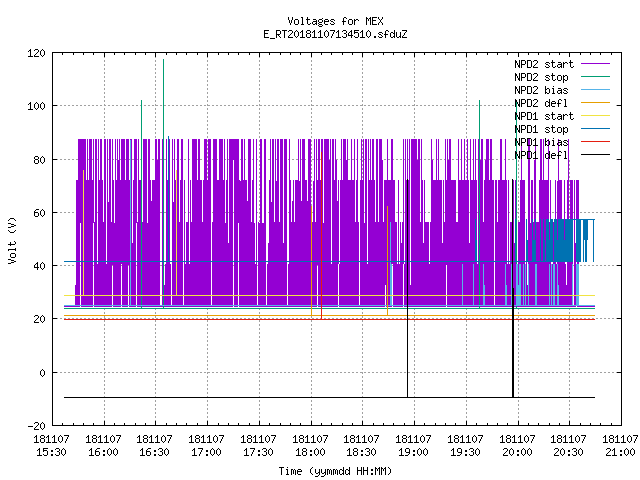Click the NPD2 bias legend label
Screen dimensions: 640x480
click(541, 90)
